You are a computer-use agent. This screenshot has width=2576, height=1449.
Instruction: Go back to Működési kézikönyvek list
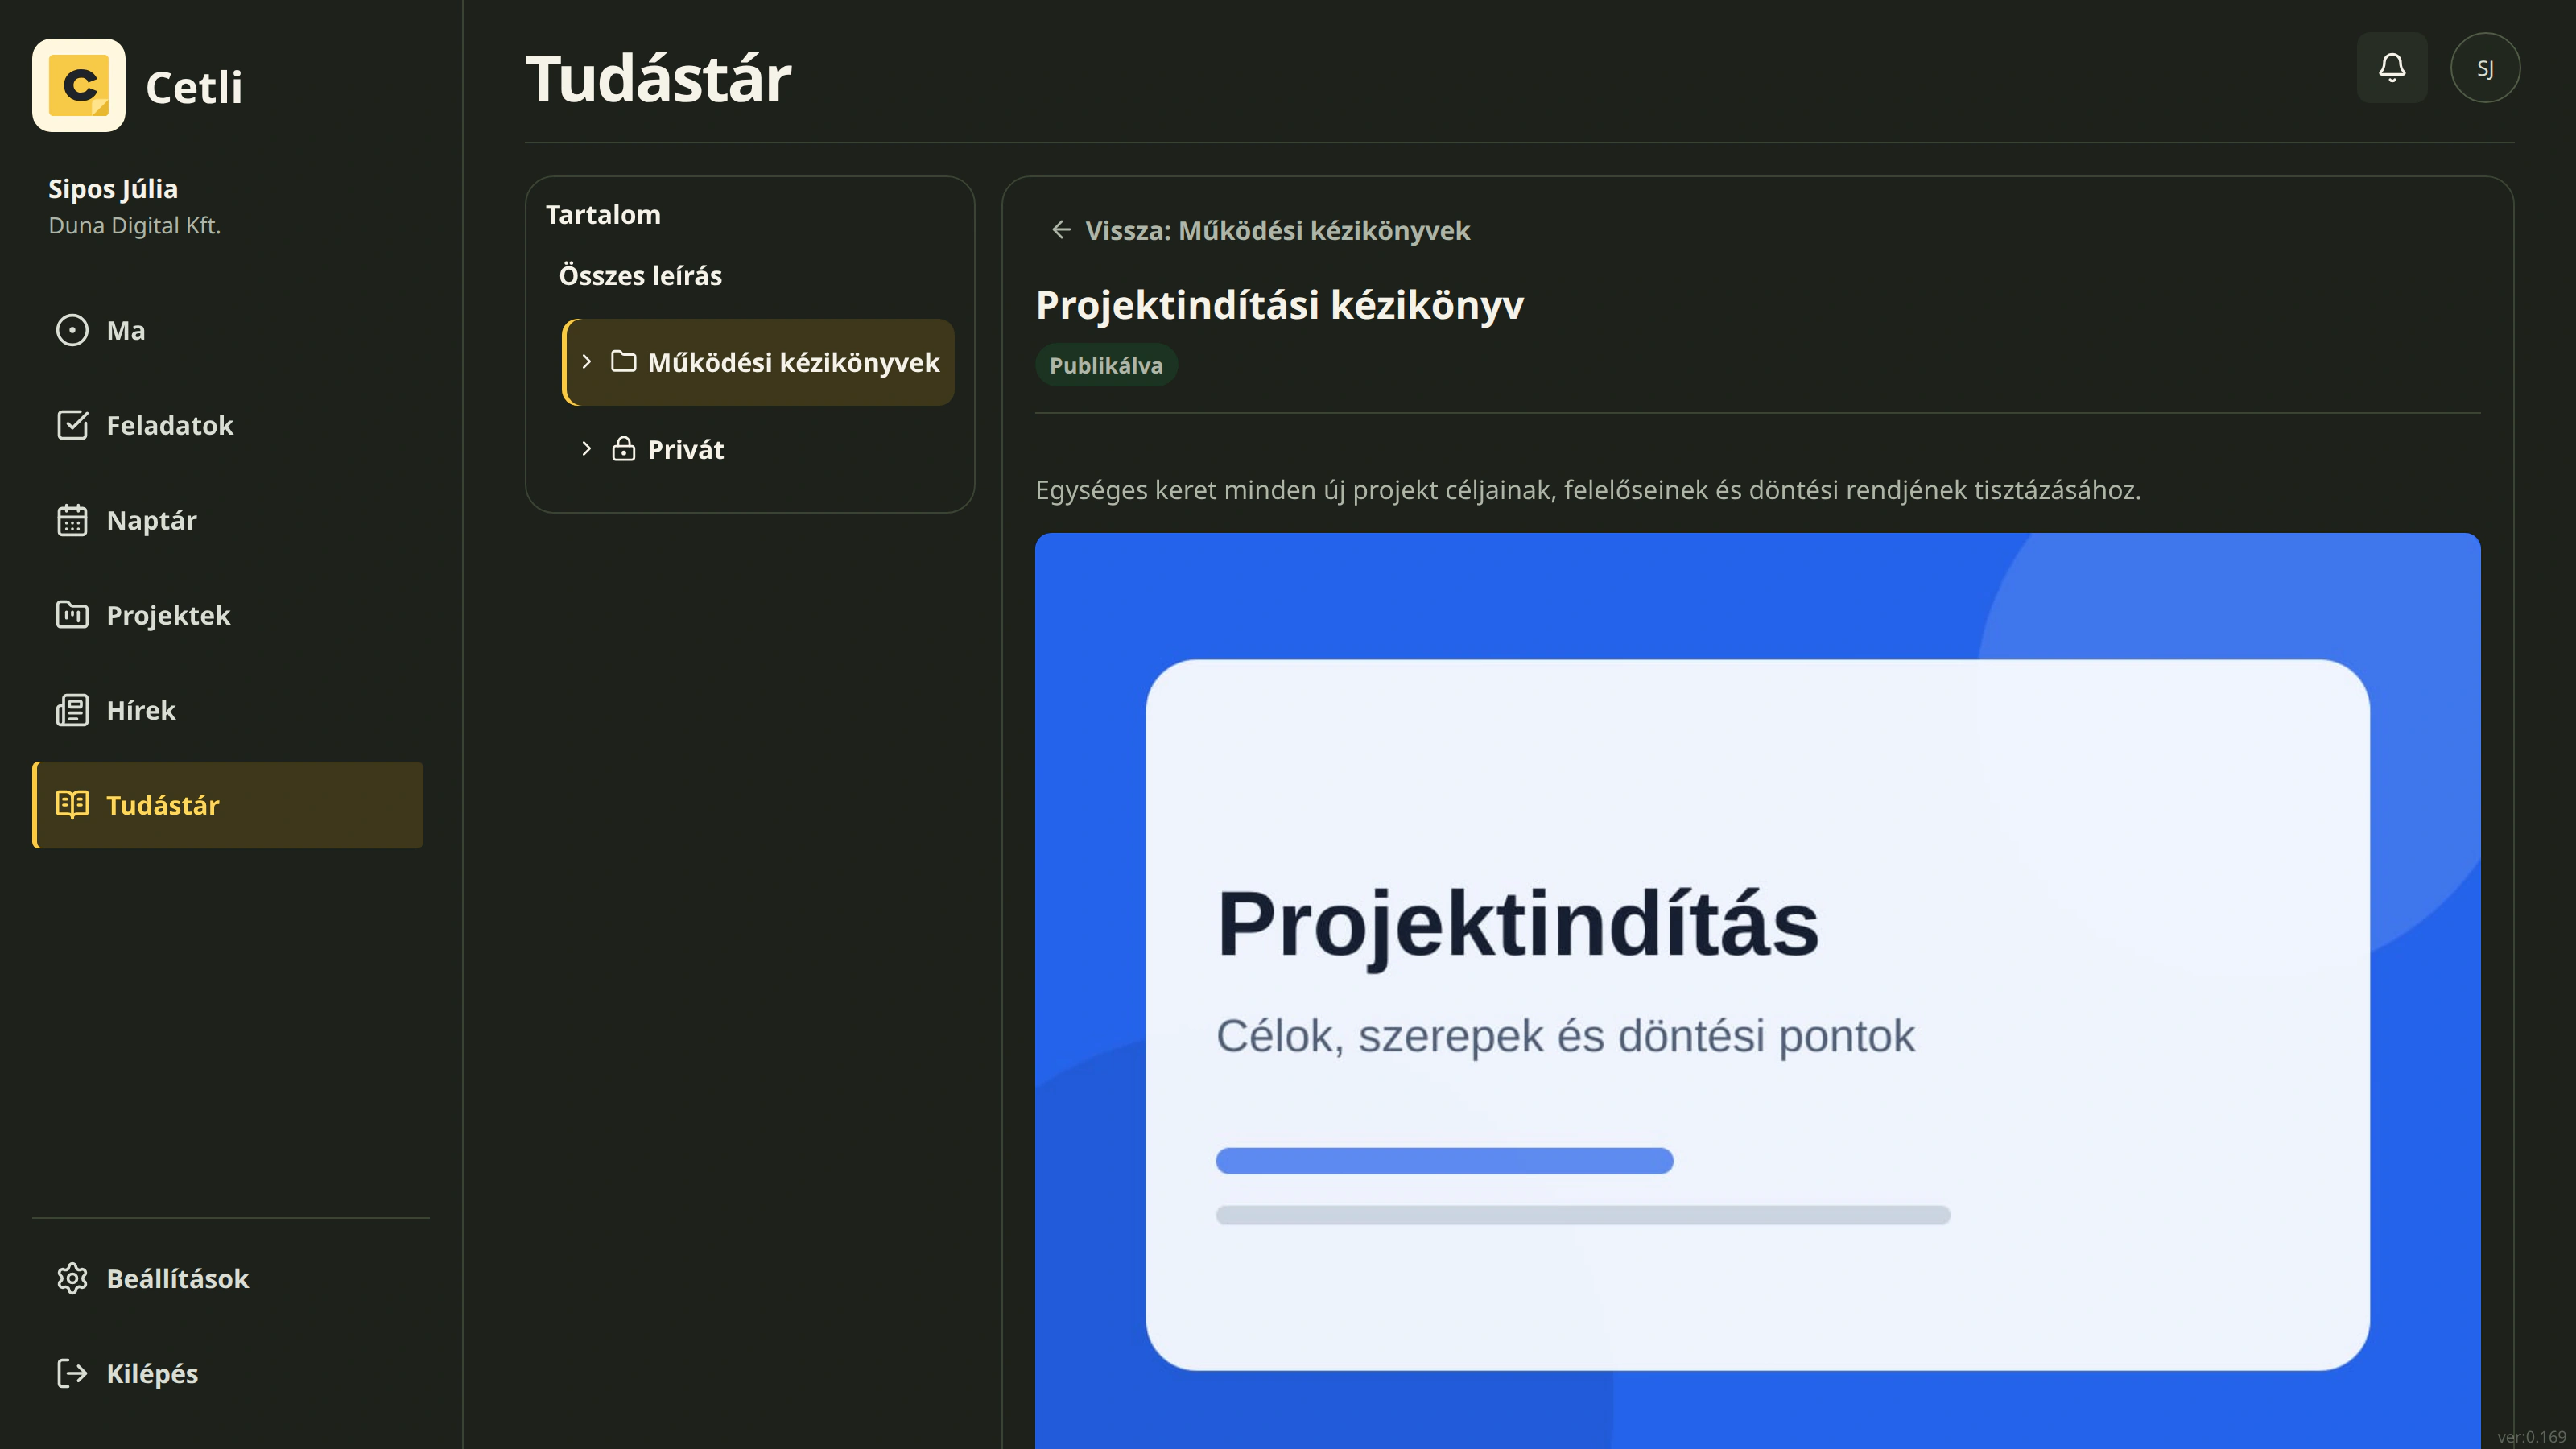pyautogui.click(x=1260, y=231)
